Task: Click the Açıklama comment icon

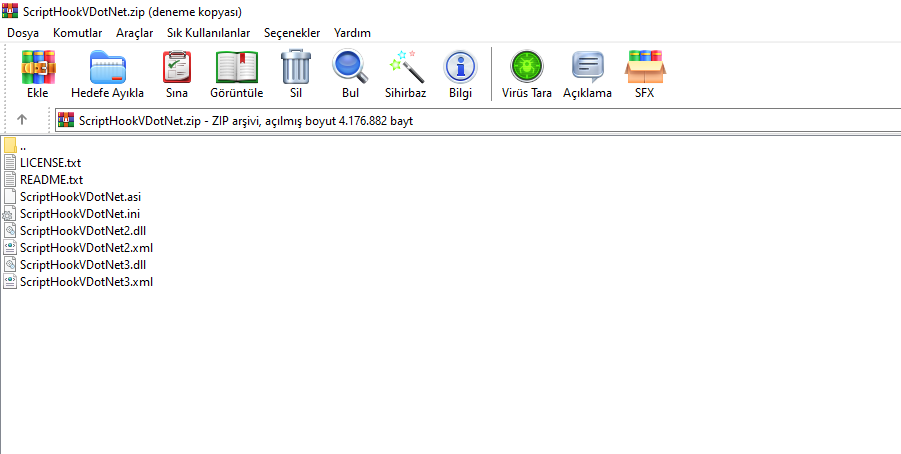Action: click(587, 67)
